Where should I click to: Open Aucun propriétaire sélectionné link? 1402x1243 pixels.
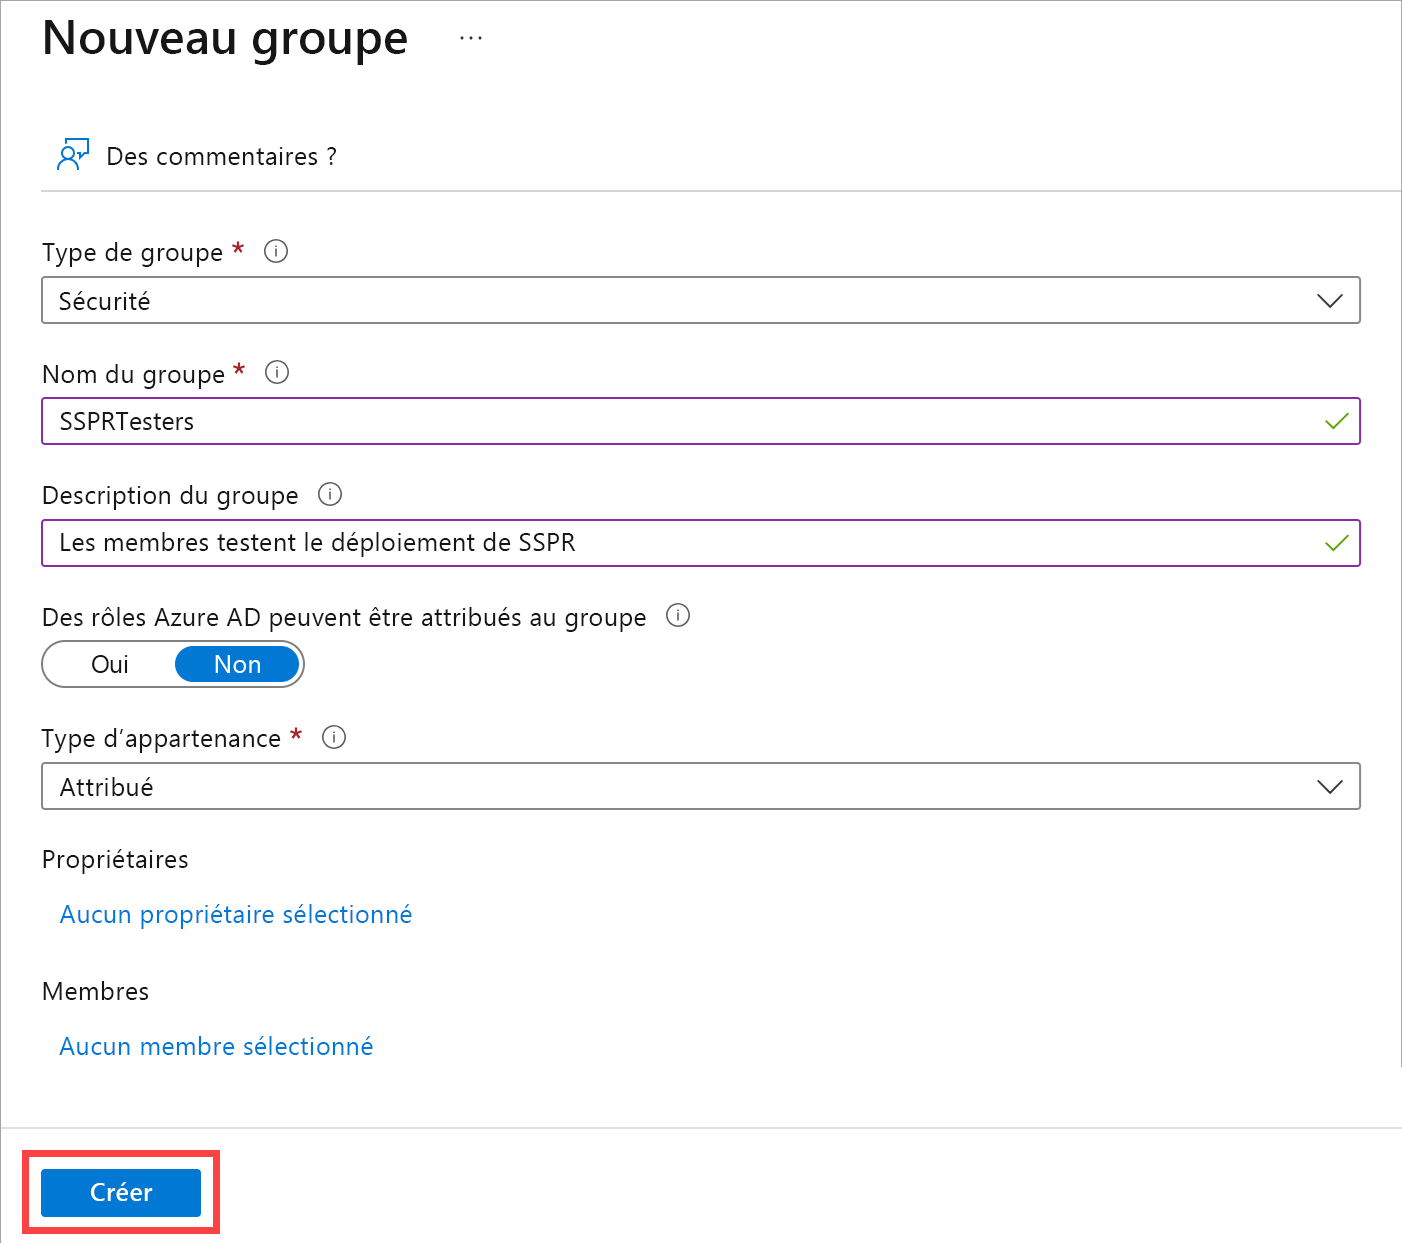(x=236, y=915)
